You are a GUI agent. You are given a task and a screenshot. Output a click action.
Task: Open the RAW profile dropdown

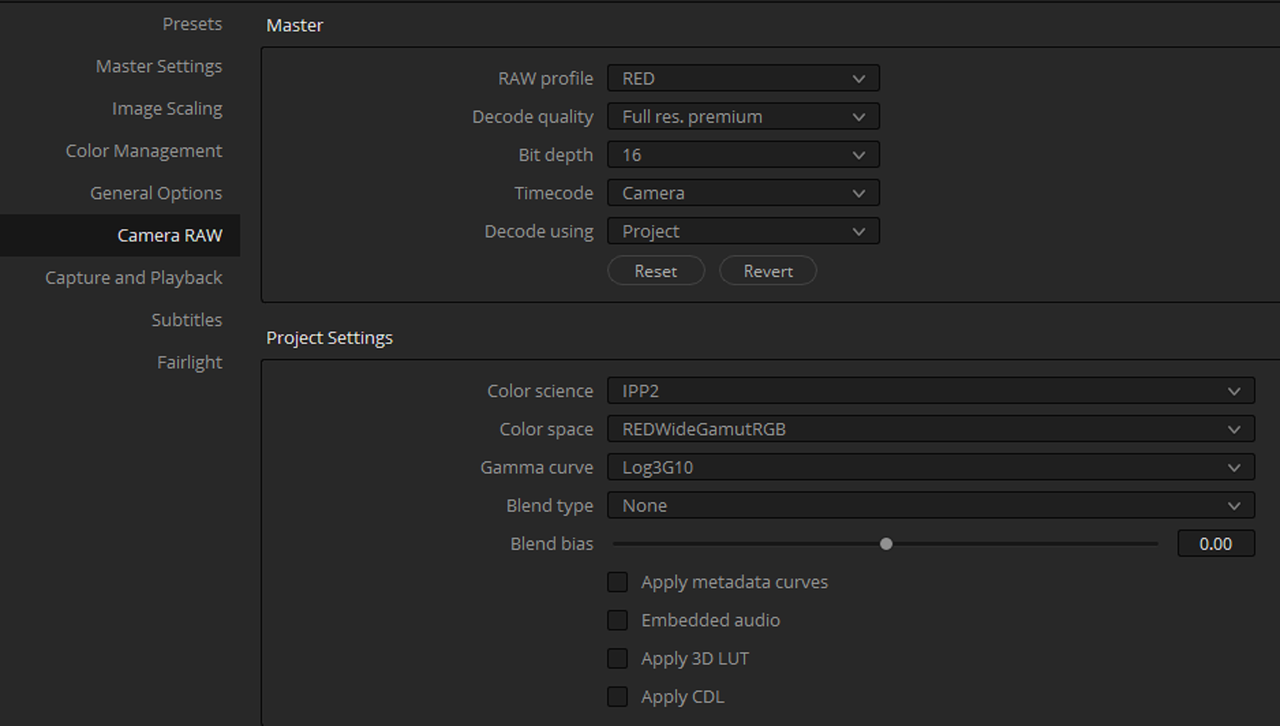coord(744,78)
